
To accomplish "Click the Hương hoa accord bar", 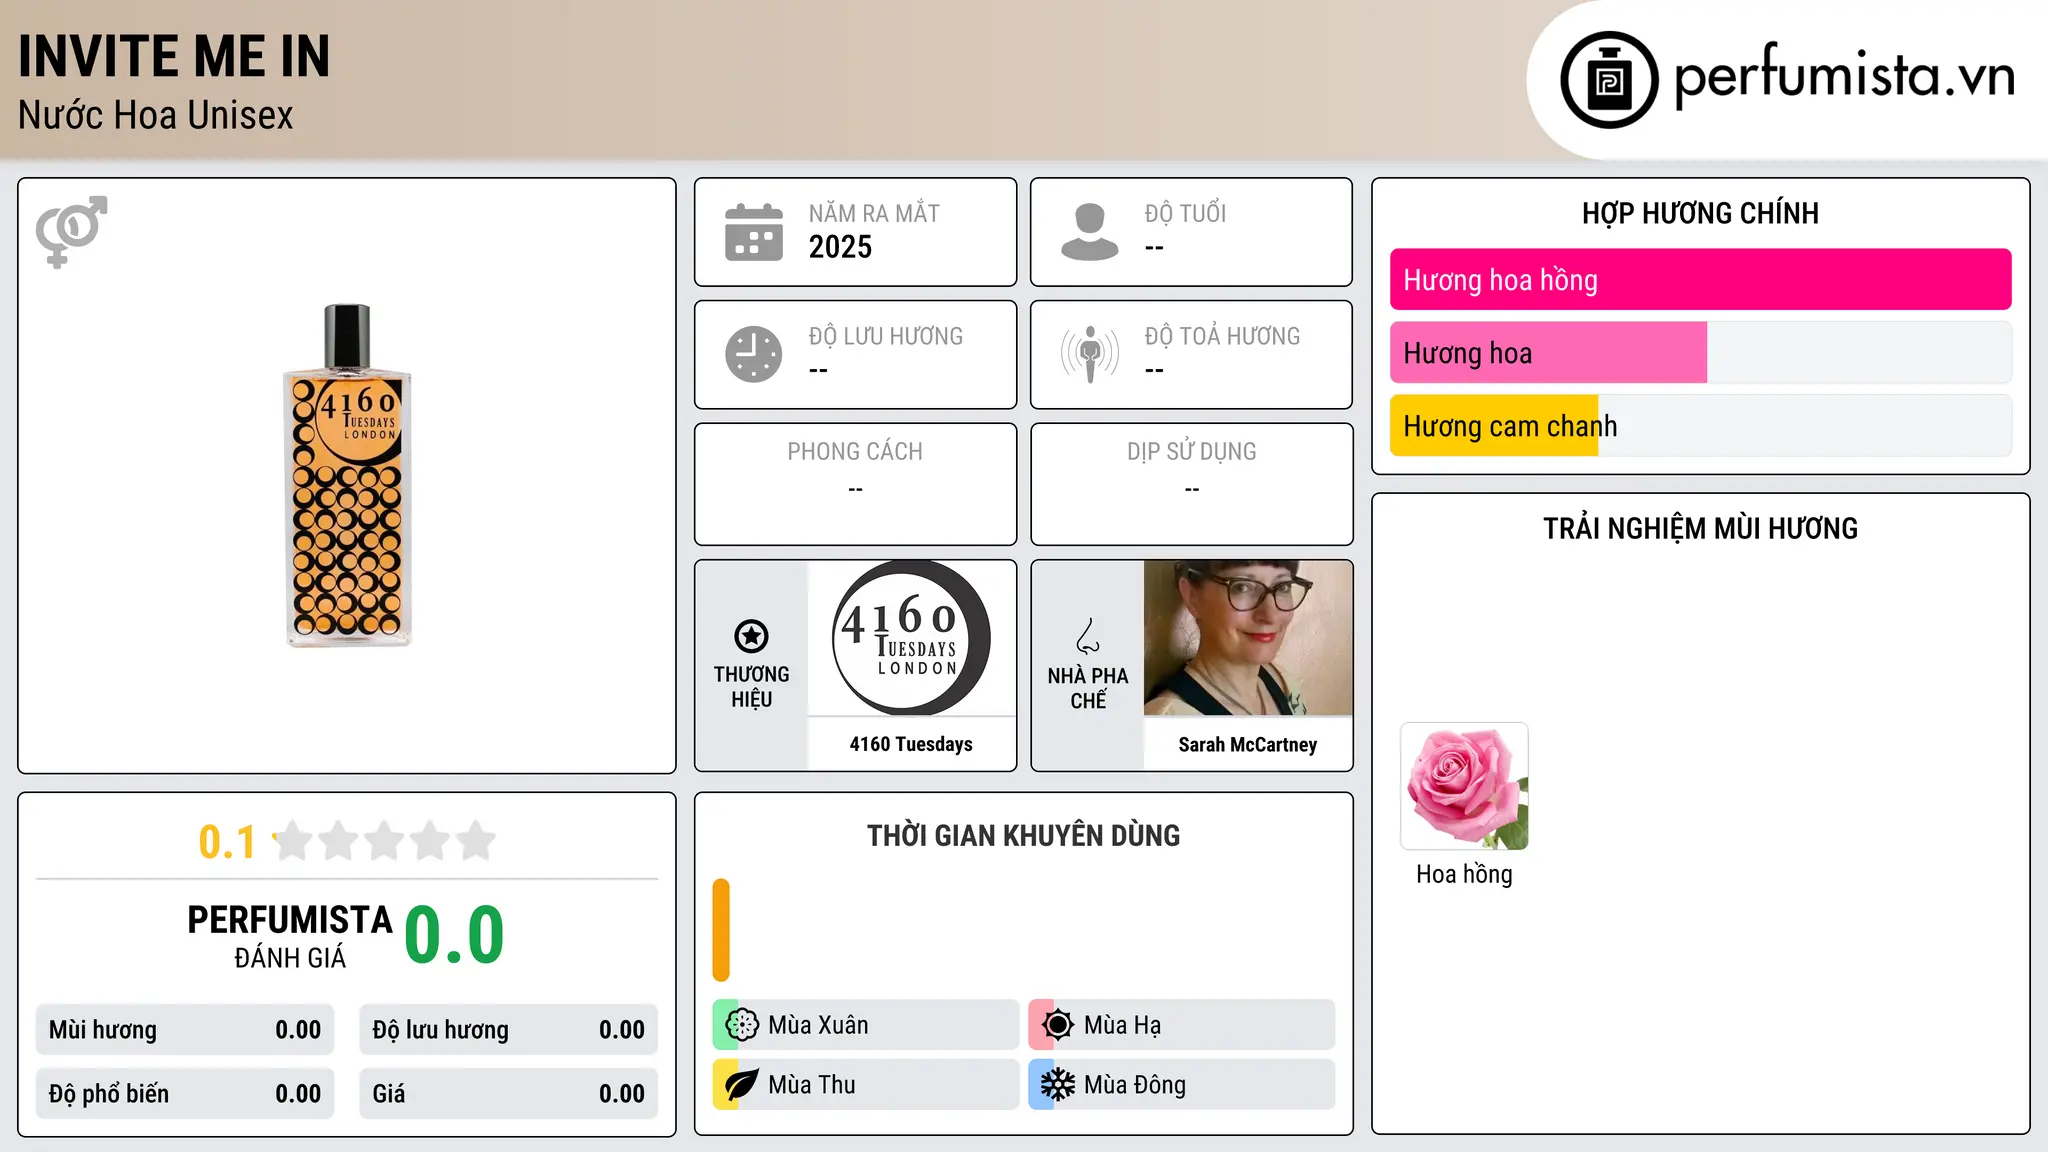I will [1700, 353].
